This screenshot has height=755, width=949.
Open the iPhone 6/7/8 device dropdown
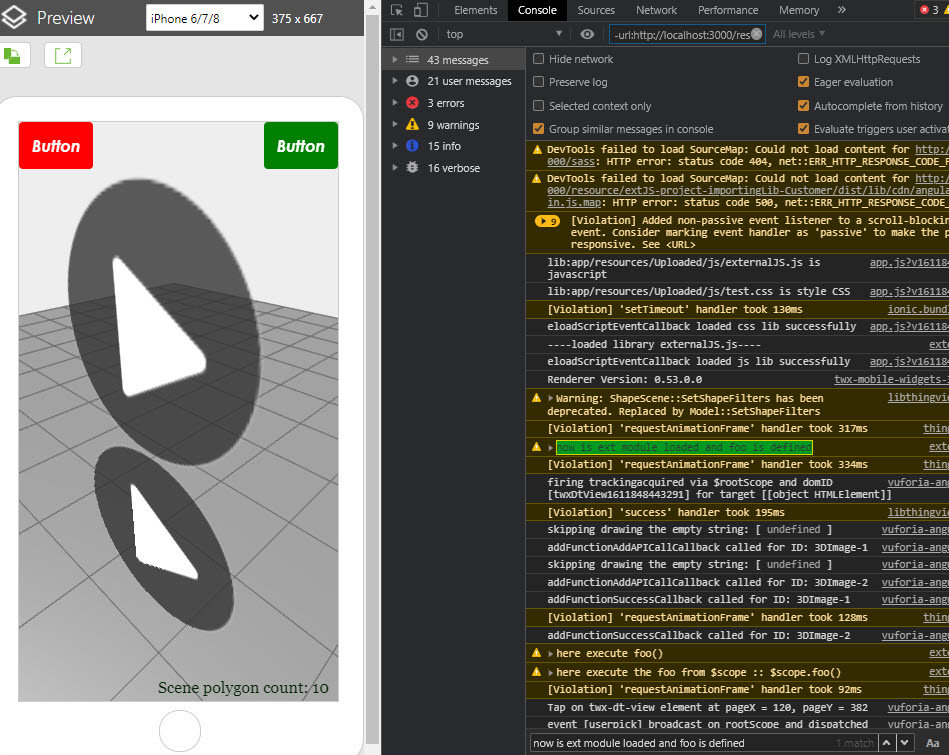(205, 18)
